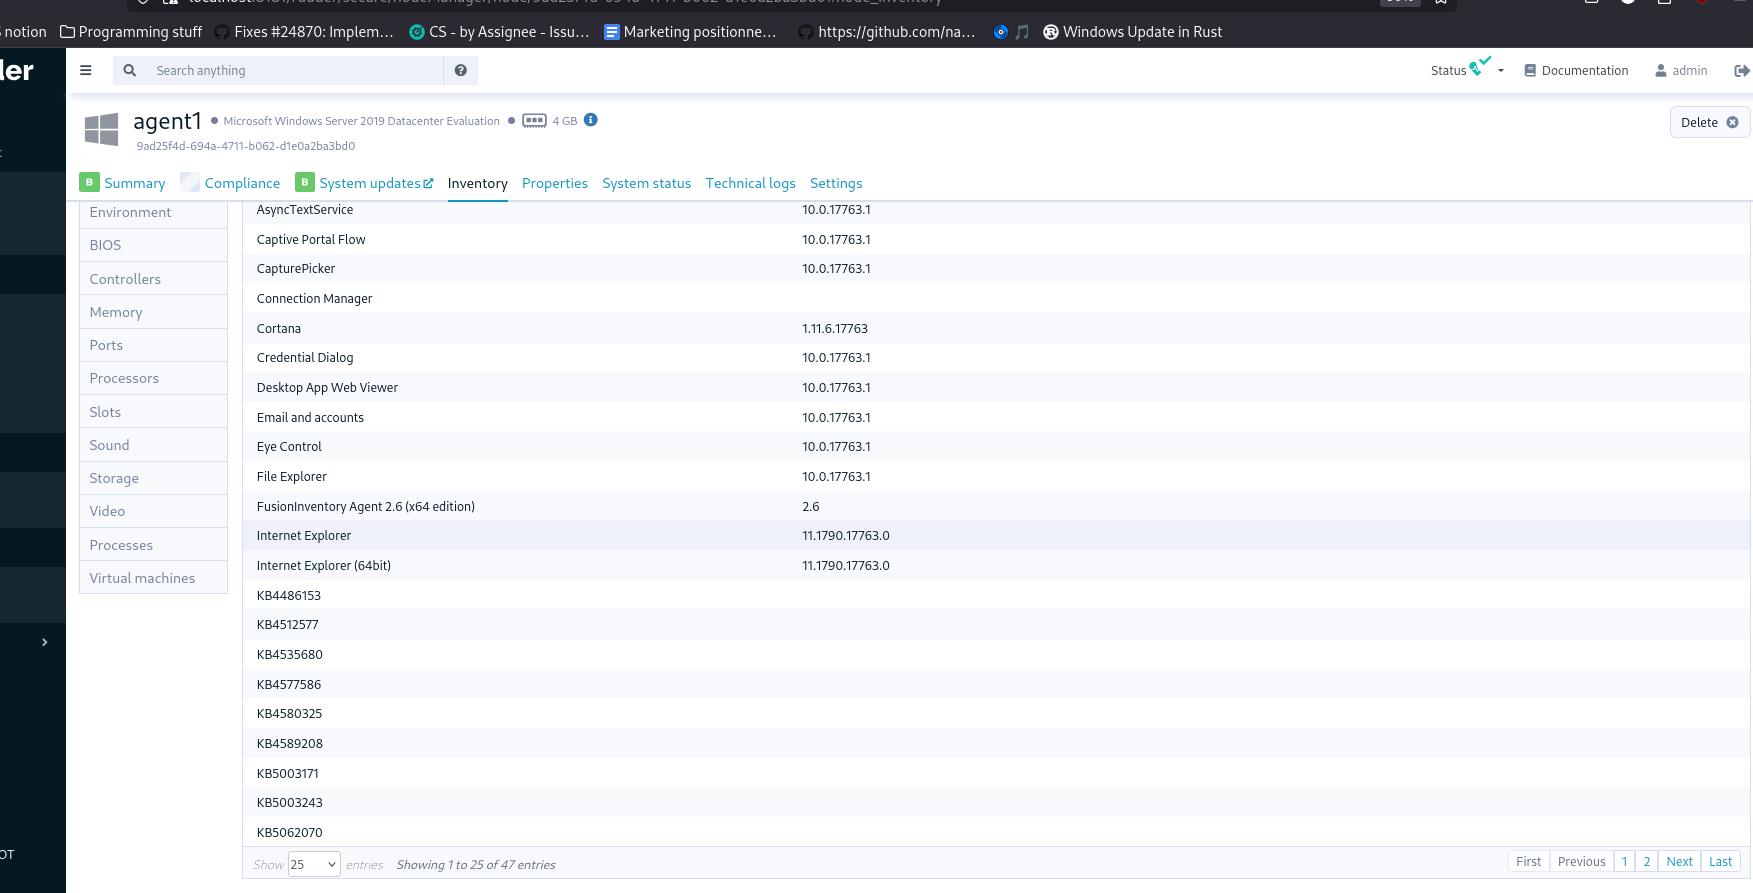Go to Last page of entries
Viewport: 1753px width, 893px height.
click(1720, 861)
